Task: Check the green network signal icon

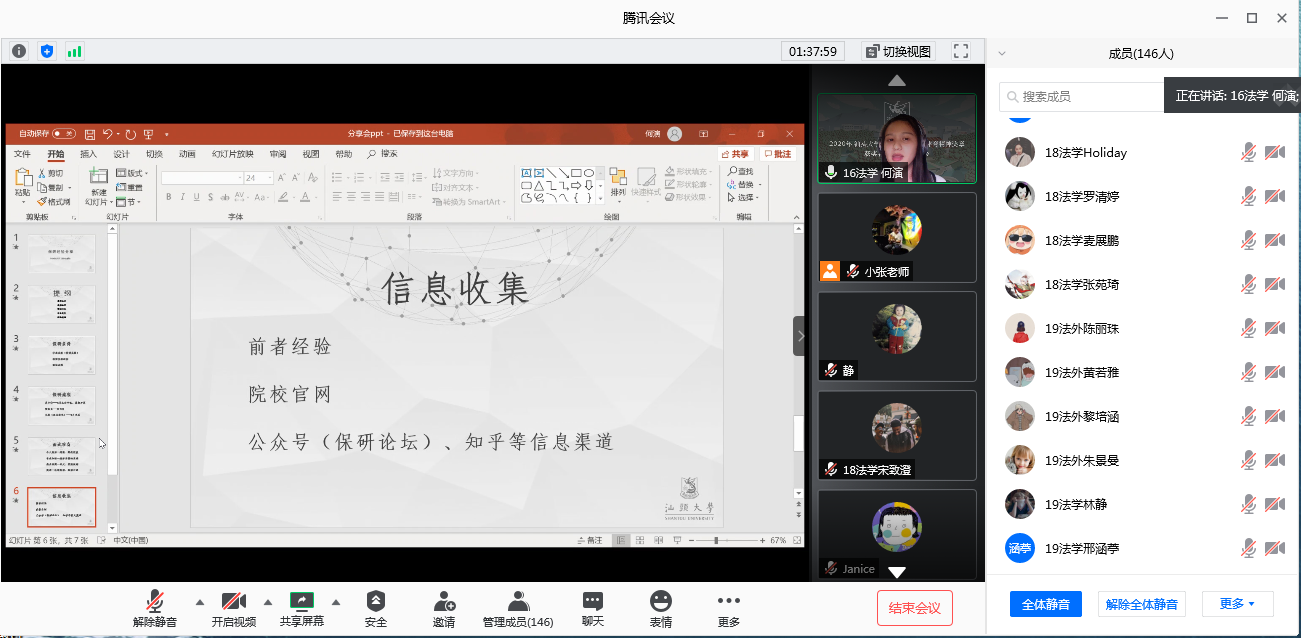Action: 75,51
